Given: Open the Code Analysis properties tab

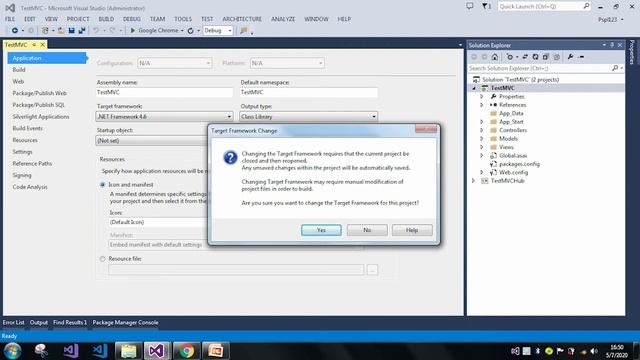Looking at the screenshot, I should 30,187.
